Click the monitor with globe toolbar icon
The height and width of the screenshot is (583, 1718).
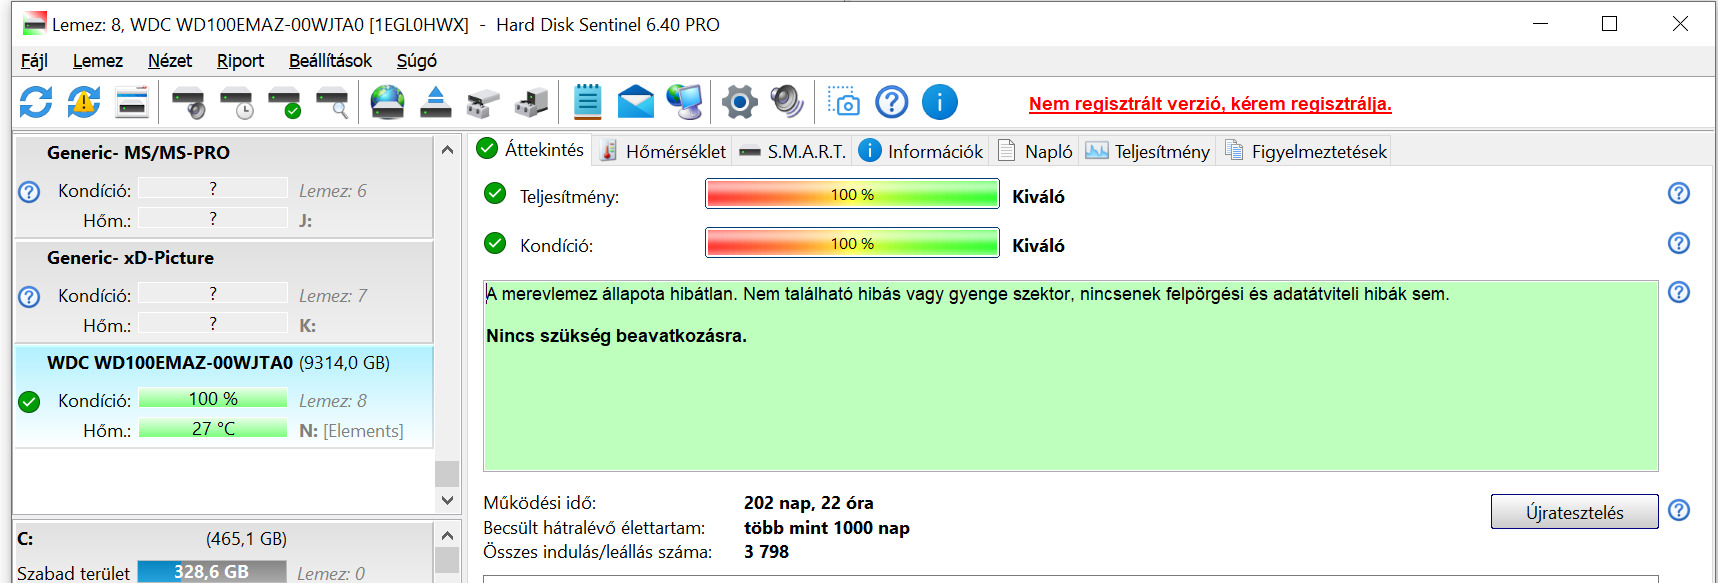click(684, 102)
